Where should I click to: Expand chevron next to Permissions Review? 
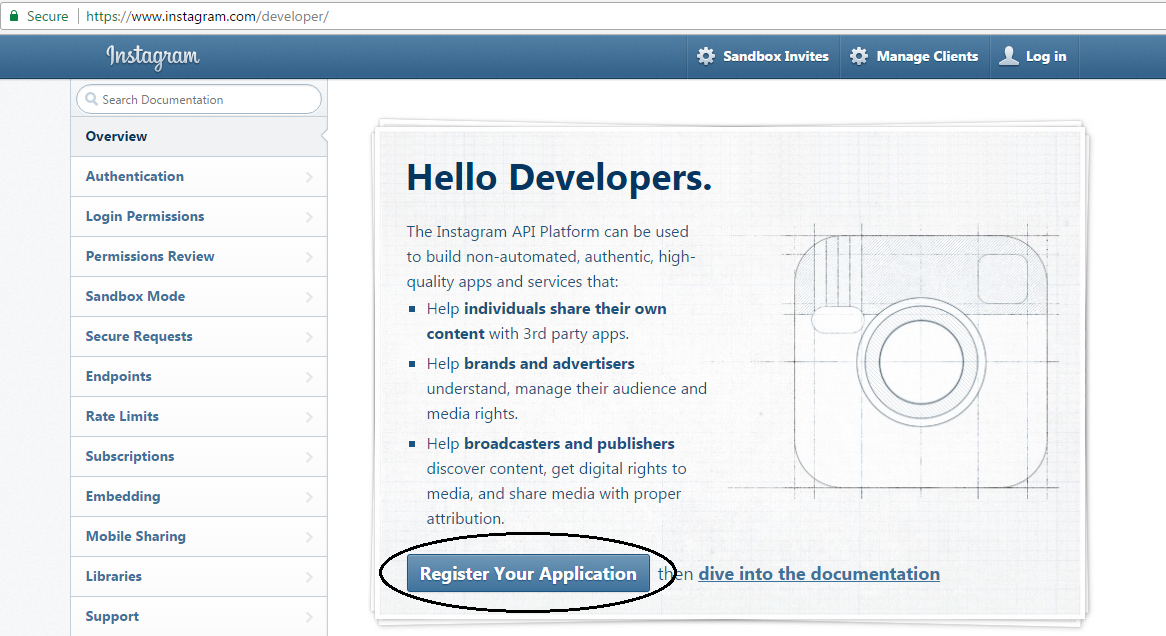[309, 257]
